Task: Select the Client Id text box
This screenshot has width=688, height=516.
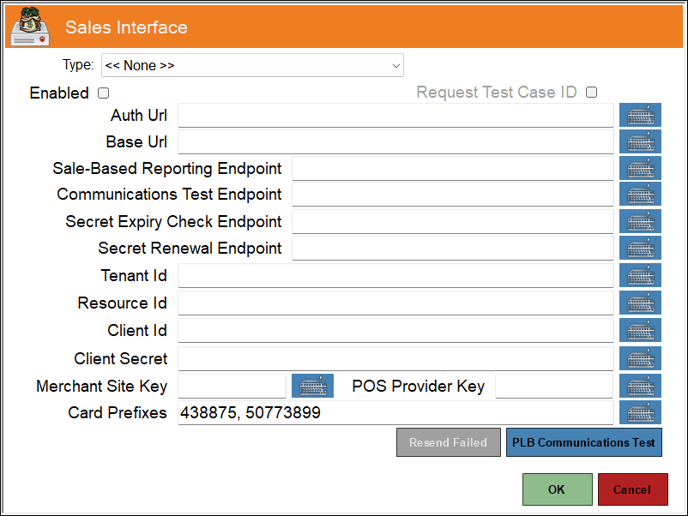Action: coord(395,330)
